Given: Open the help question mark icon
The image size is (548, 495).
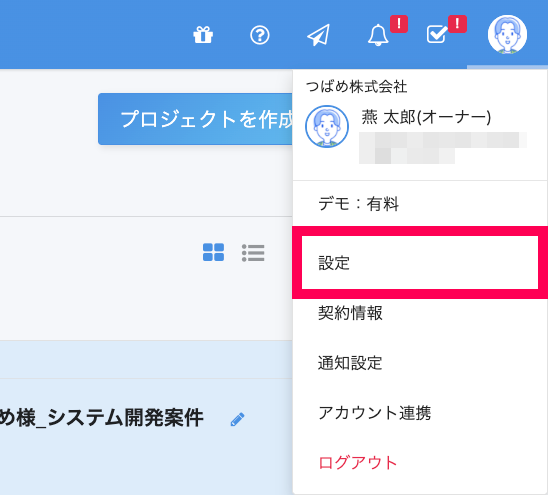Looking at the screenshot, I should (x=260, y=35).
